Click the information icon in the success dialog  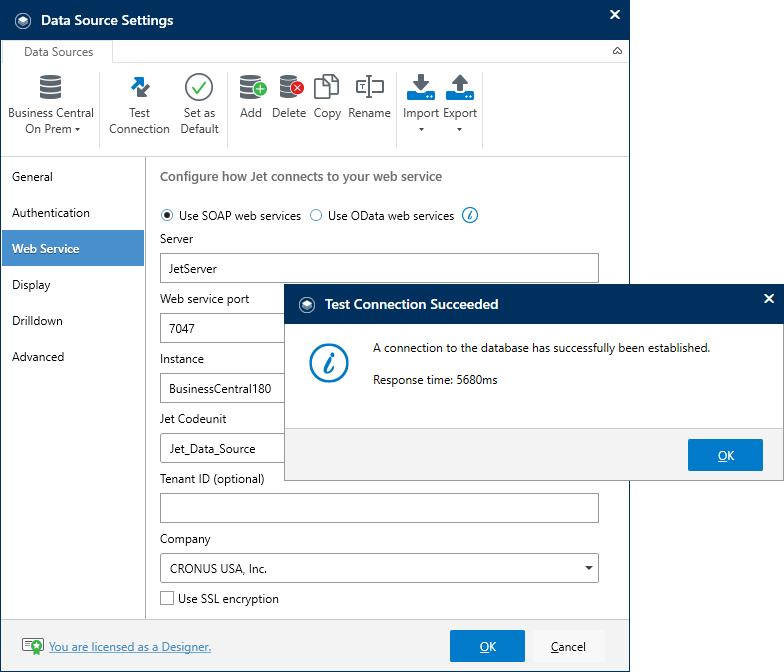(x=329, y=363)
